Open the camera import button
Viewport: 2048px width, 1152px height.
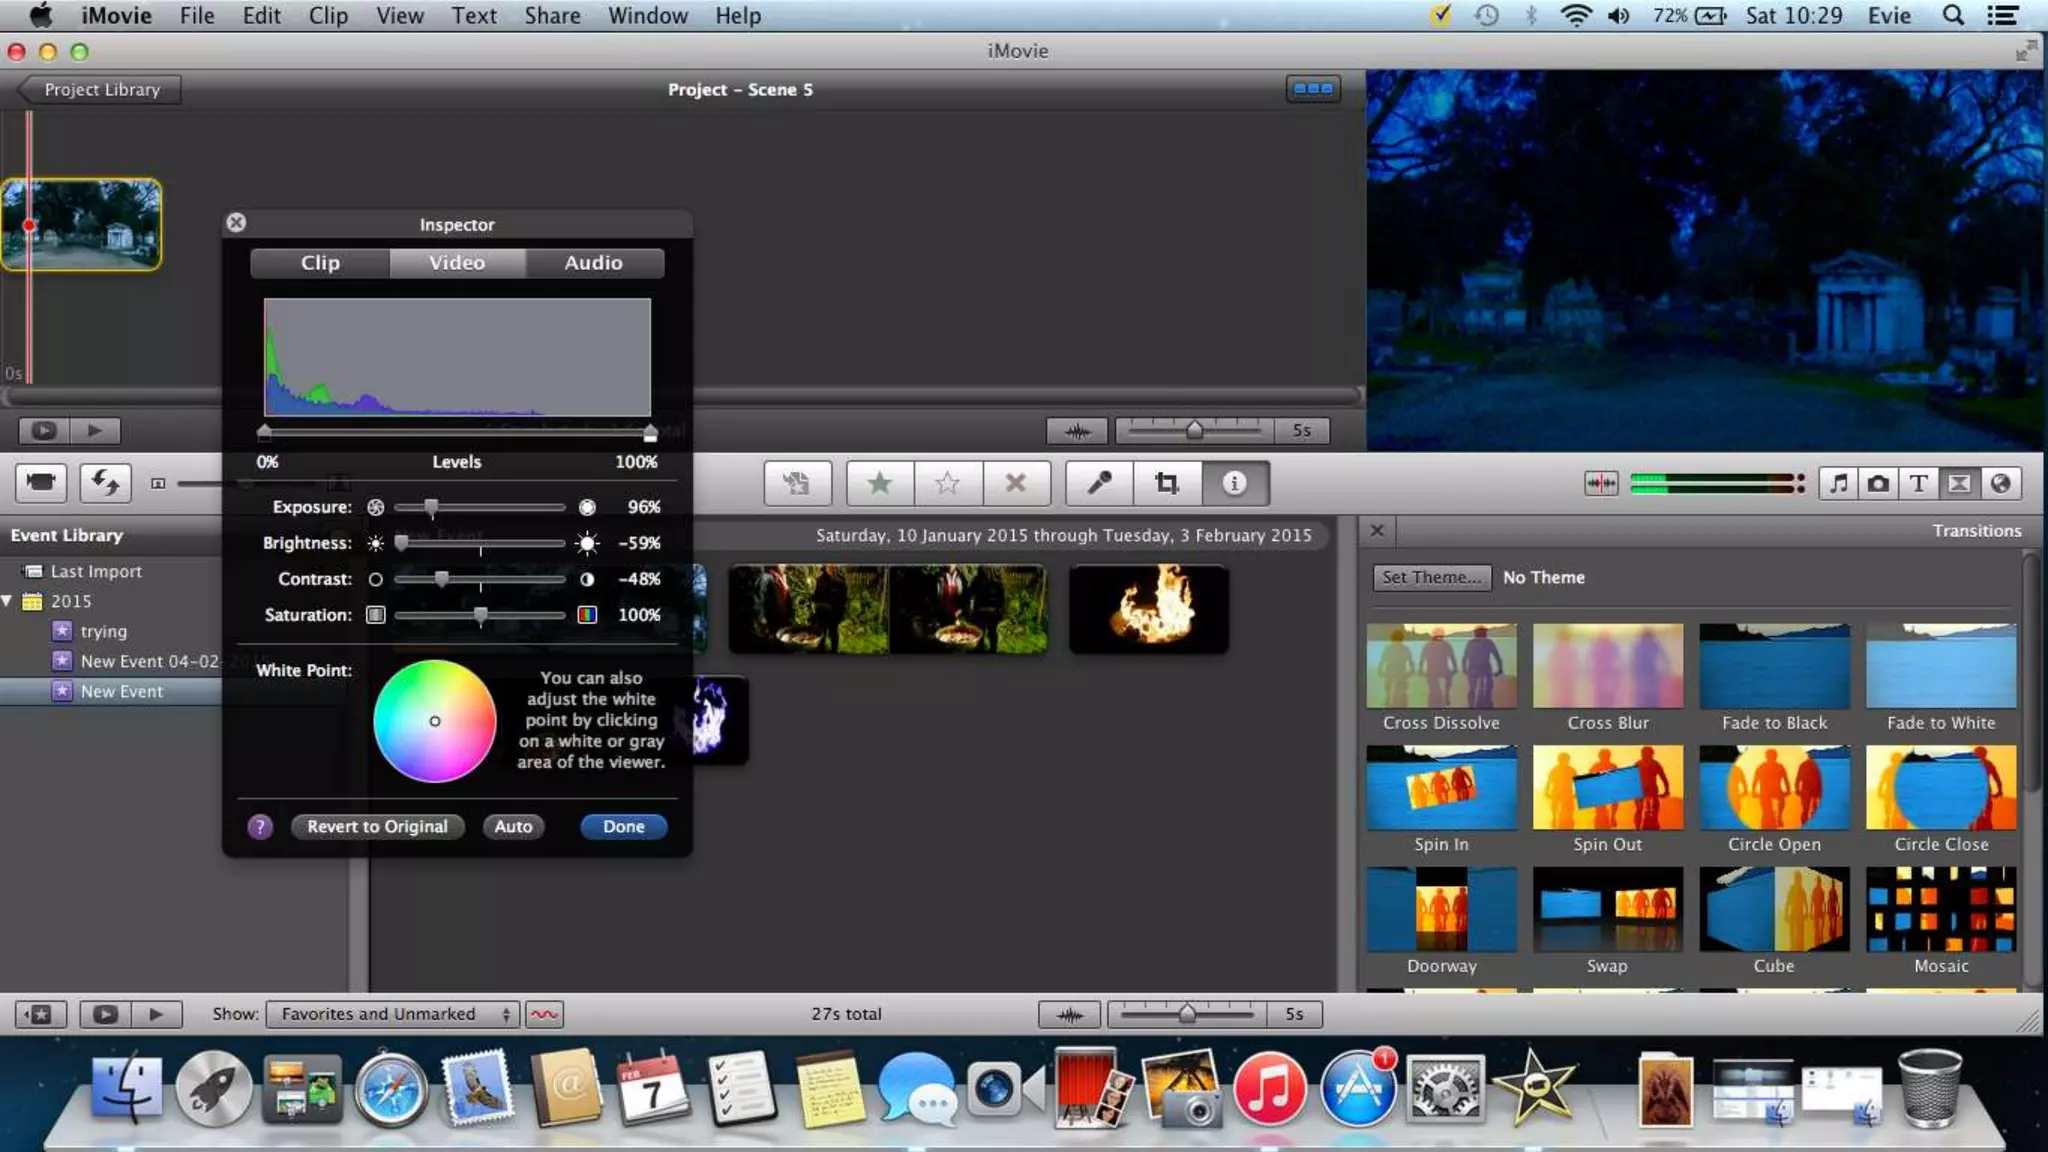[41, 483]
